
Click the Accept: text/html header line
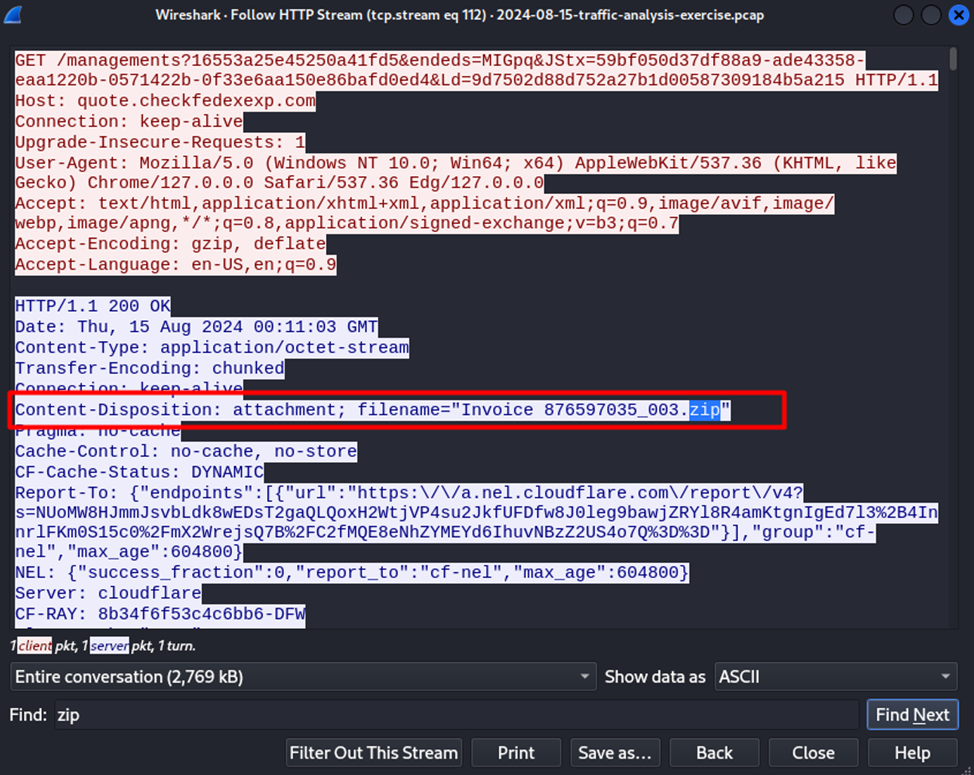424,214
